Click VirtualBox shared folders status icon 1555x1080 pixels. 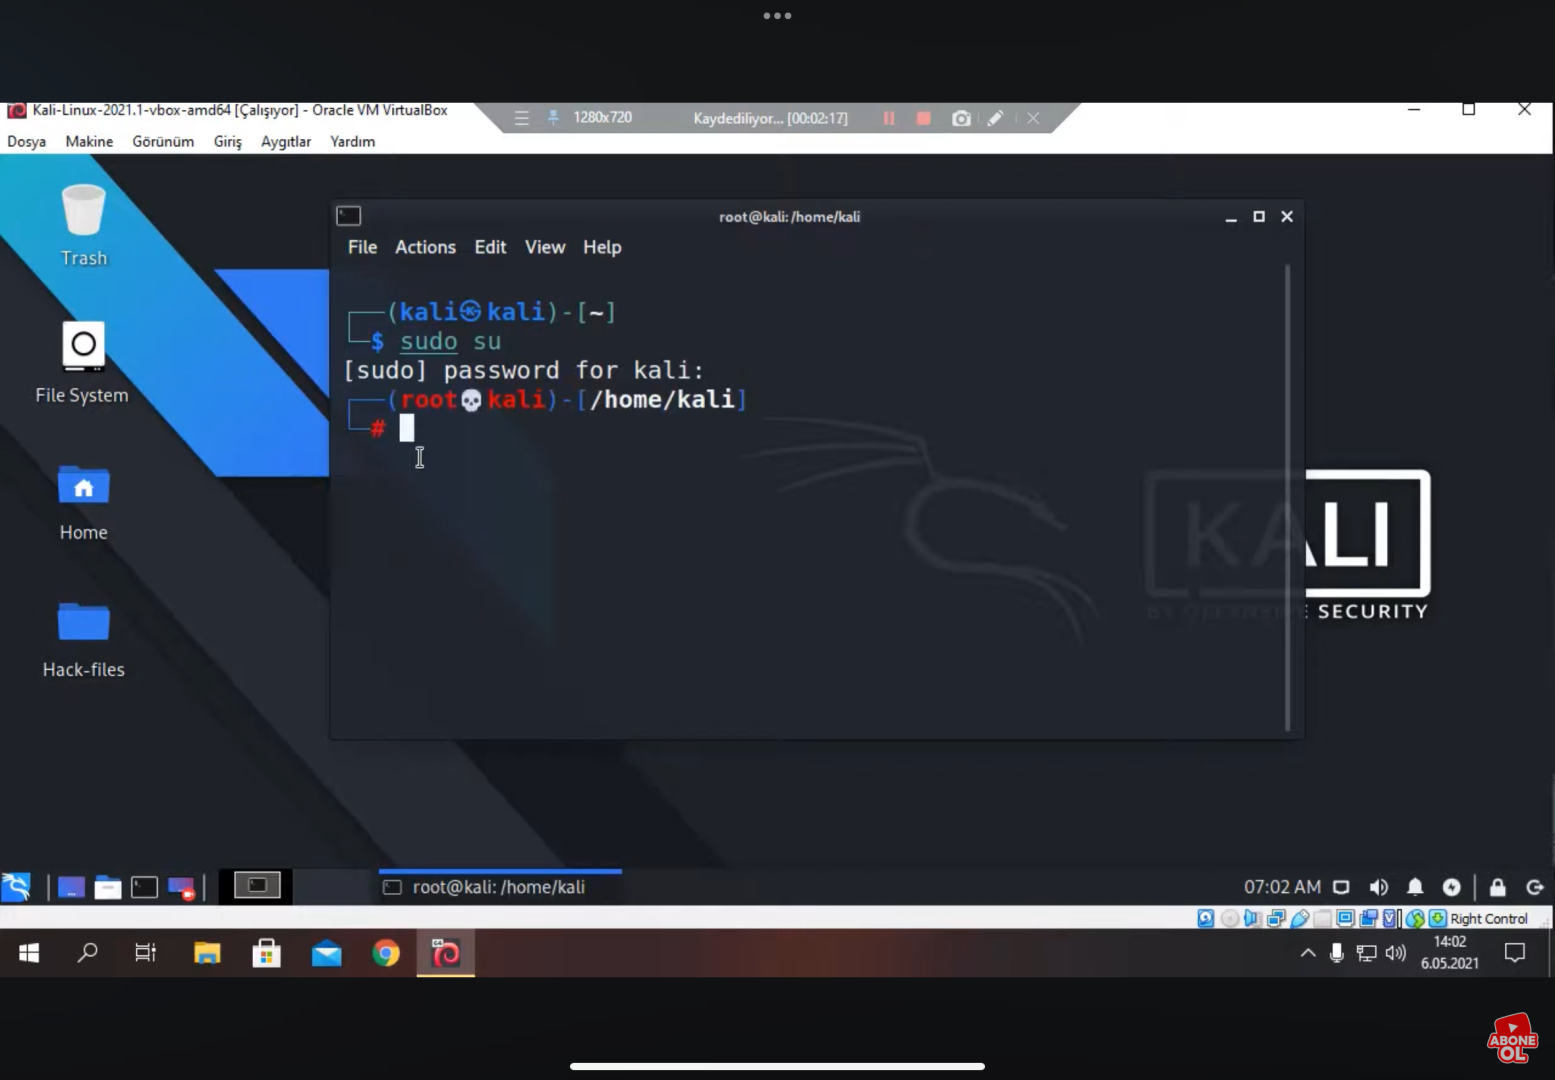click(x=1322, y=918)
